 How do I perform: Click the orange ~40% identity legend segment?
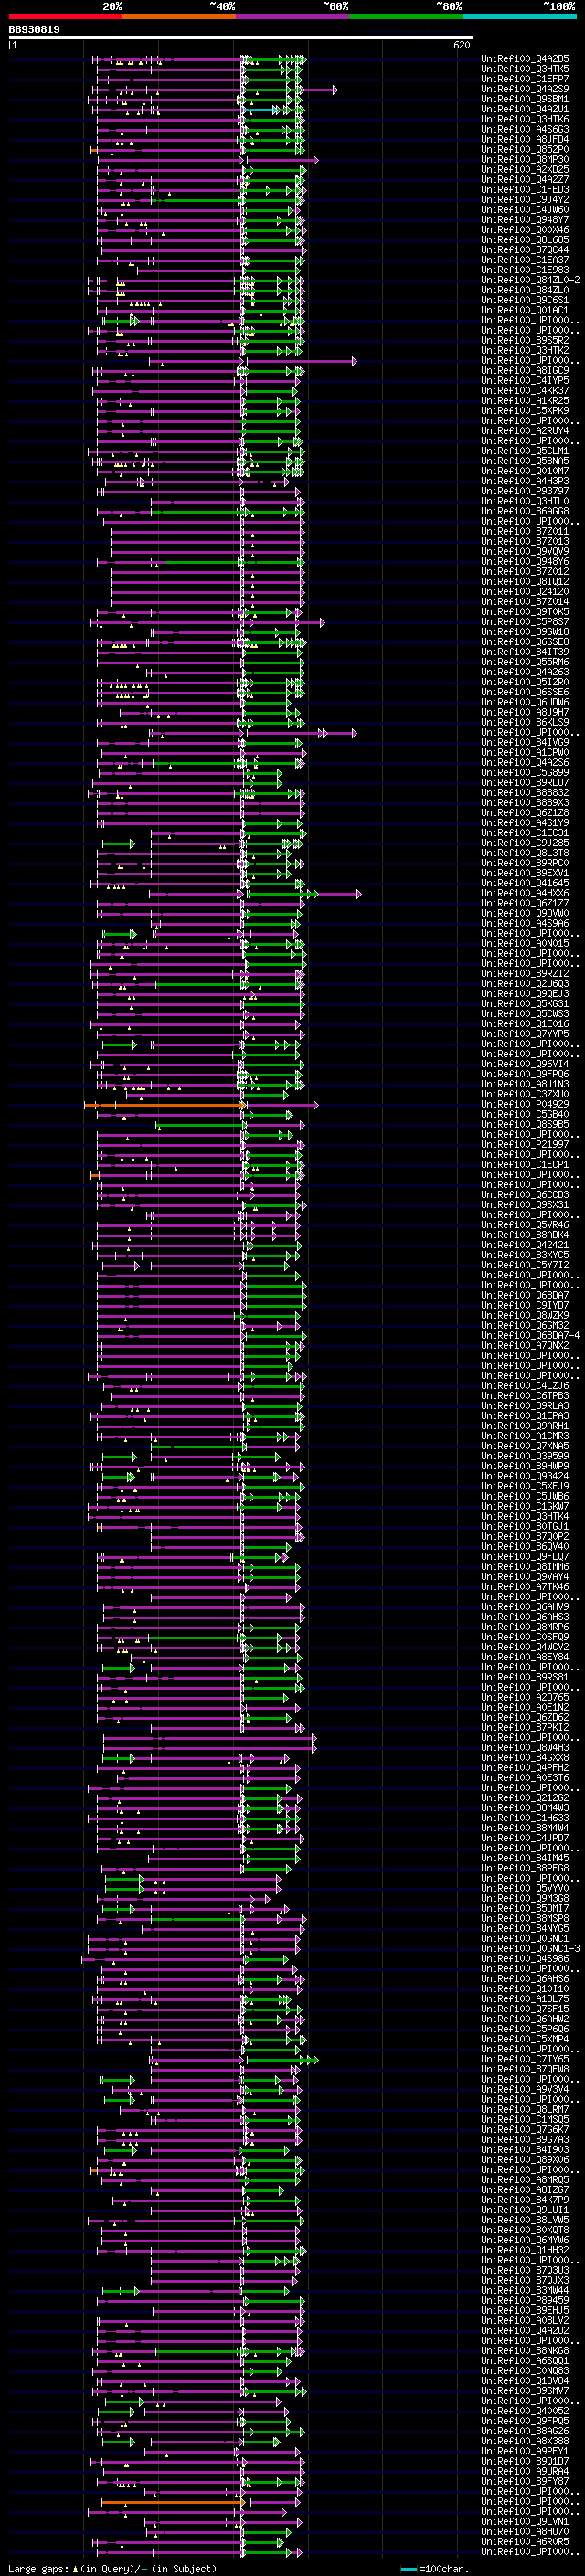(x=179, y=16)
